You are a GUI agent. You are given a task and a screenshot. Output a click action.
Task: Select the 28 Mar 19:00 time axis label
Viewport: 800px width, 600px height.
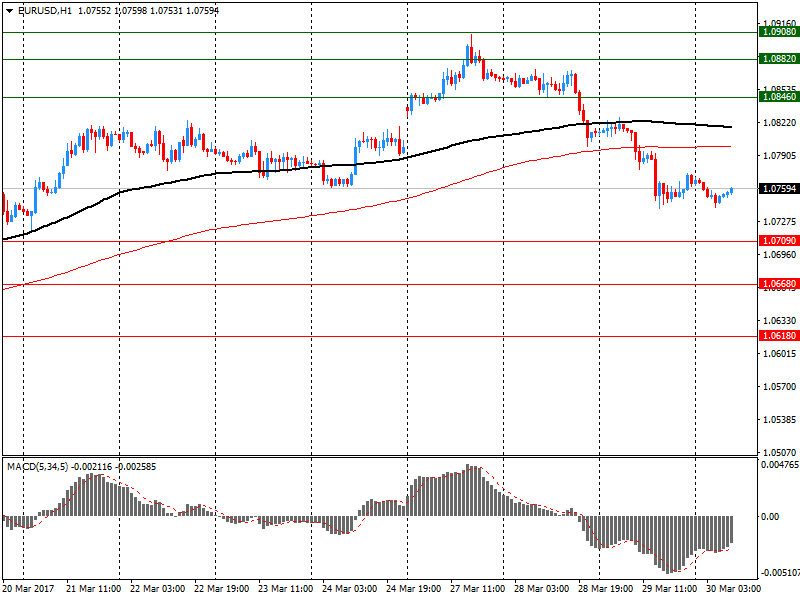click(x=605, y=589)
